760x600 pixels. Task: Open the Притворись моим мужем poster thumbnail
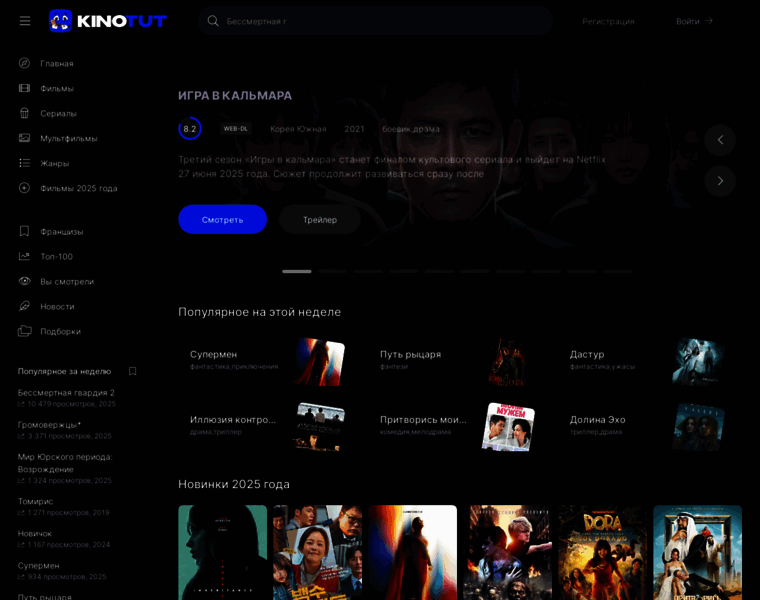508,427
